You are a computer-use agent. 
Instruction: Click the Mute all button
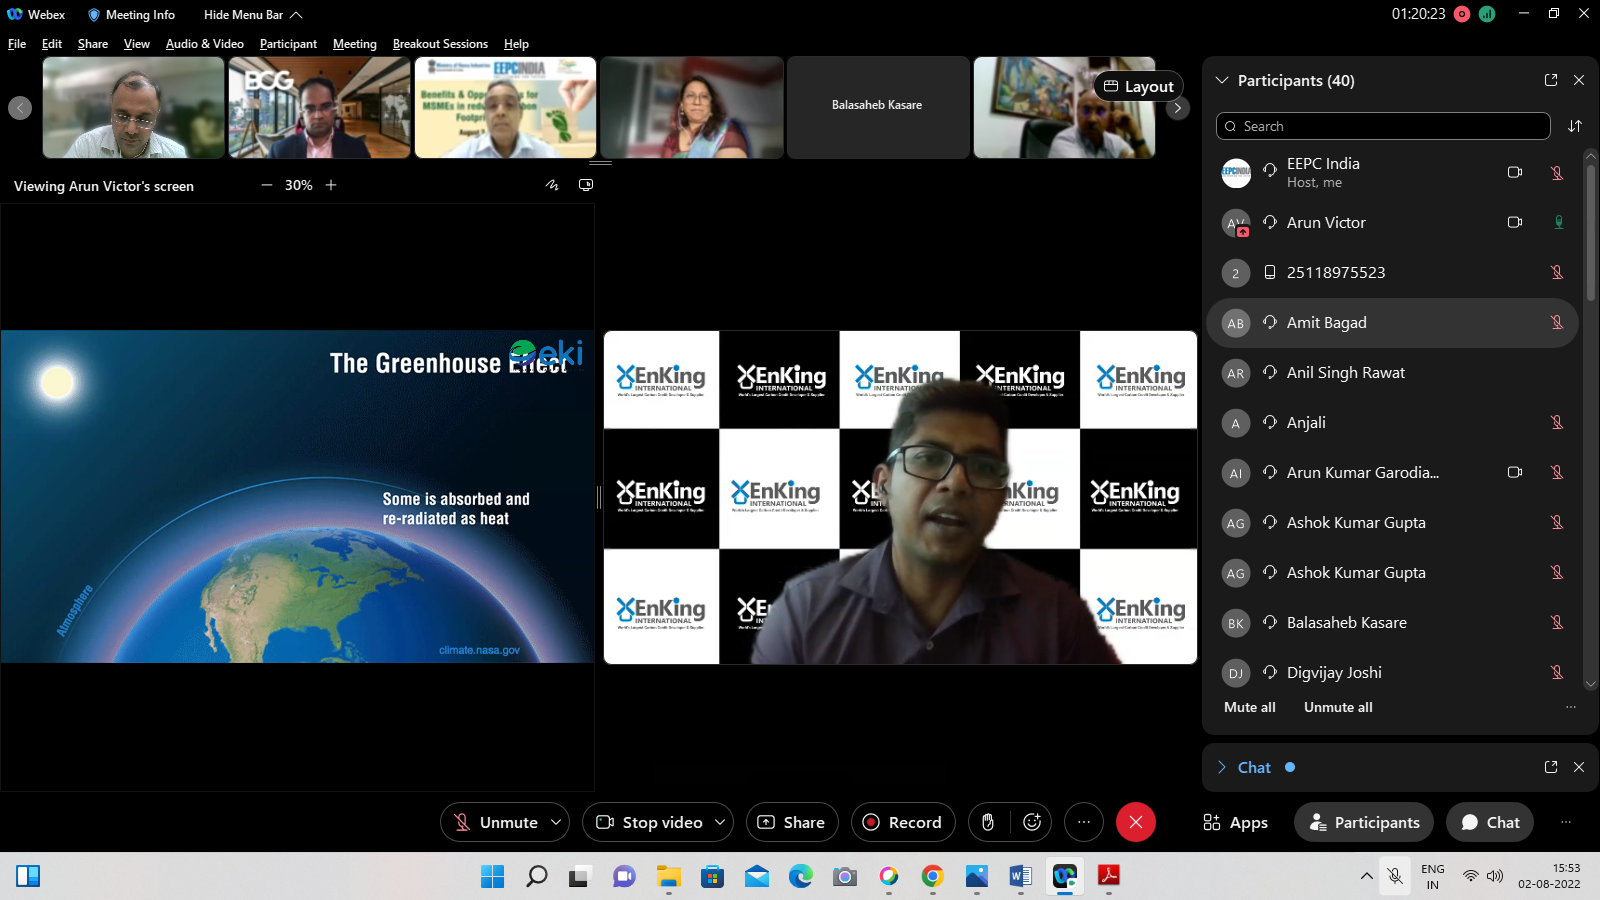tap(1249, 707)
